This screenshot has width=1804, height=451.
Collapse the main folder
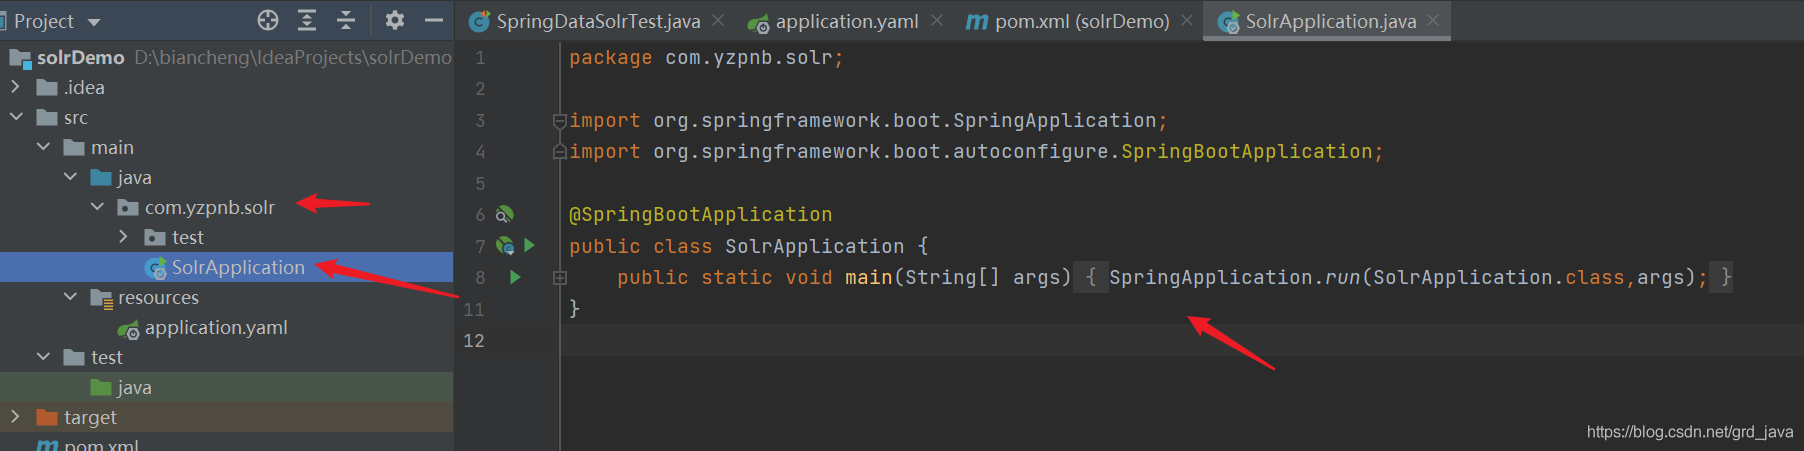(x=43, y=147)
